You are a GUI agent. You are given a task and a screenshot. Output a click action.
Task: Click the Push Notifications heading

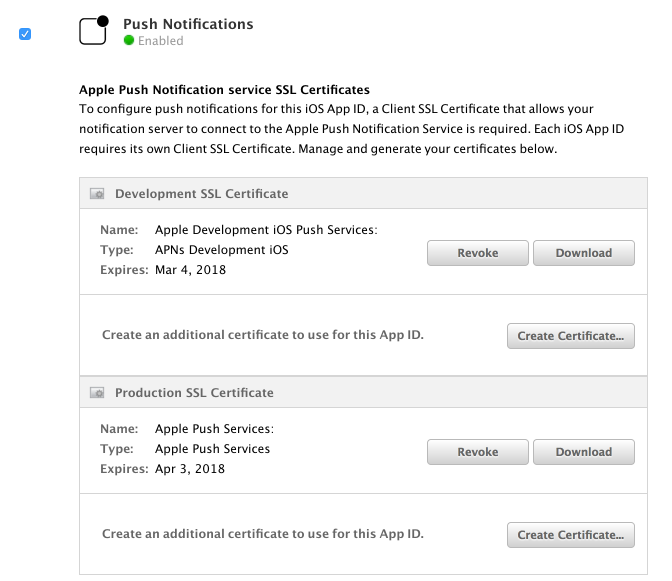click(188, 24)
